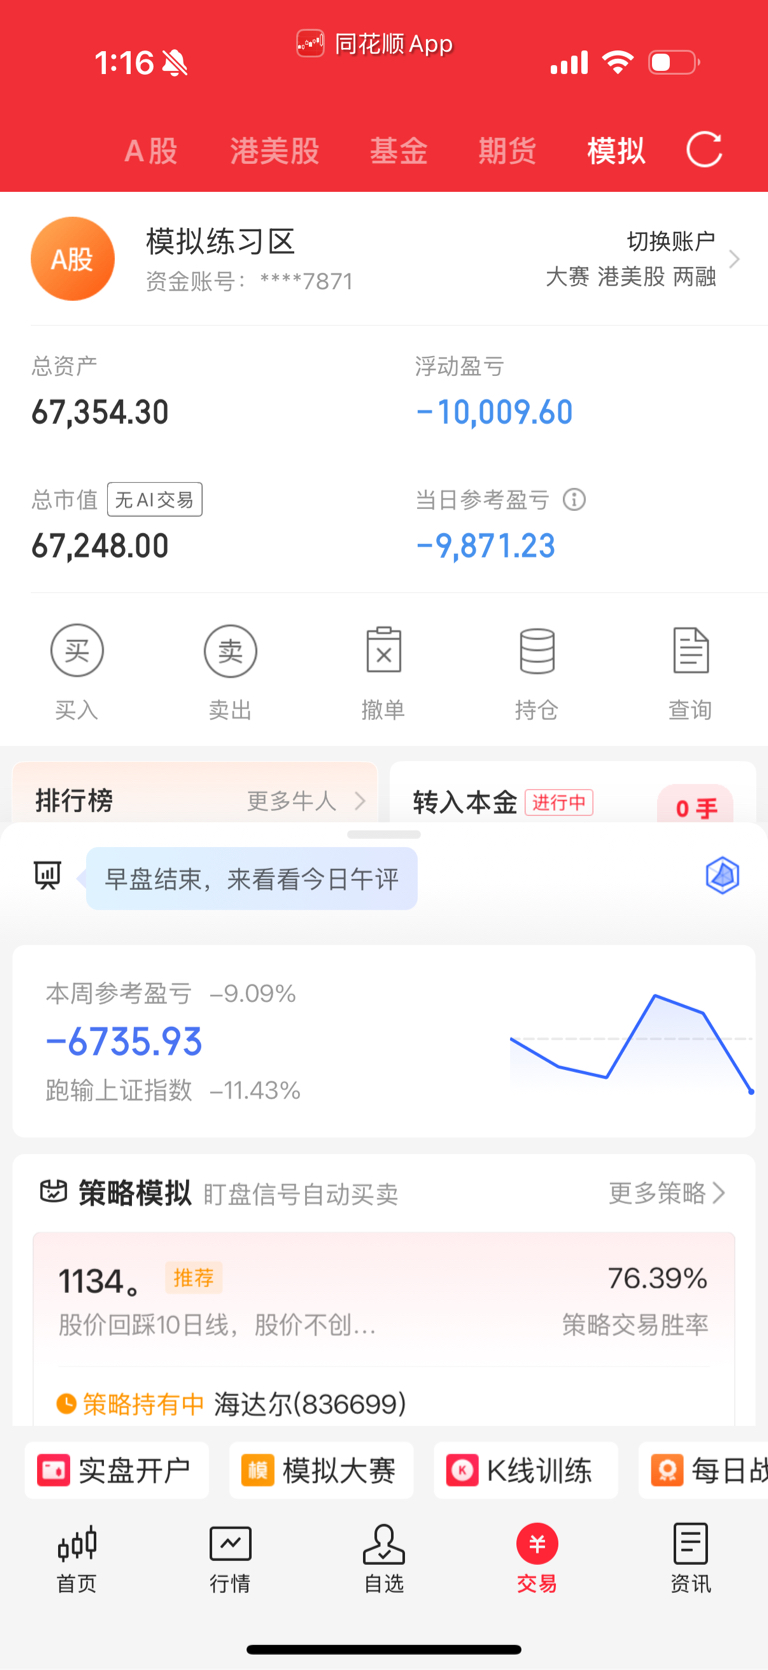
Task: Tap the 更多牛人 chevron arrow
Action: [360, 801]
